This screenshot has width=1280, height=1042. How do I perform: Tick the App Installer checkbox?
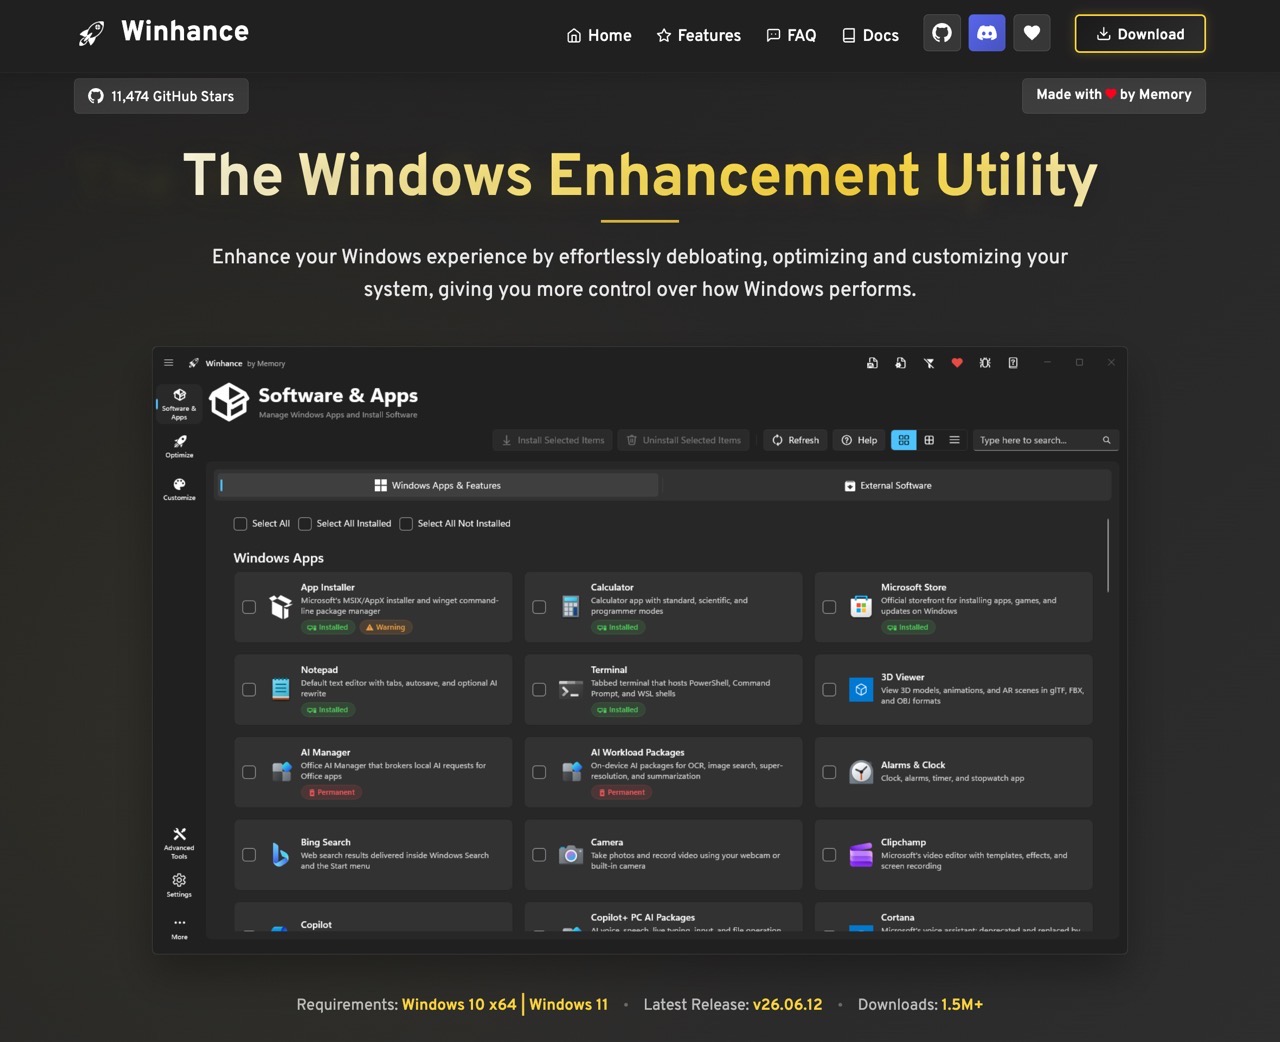pos(249,607)
